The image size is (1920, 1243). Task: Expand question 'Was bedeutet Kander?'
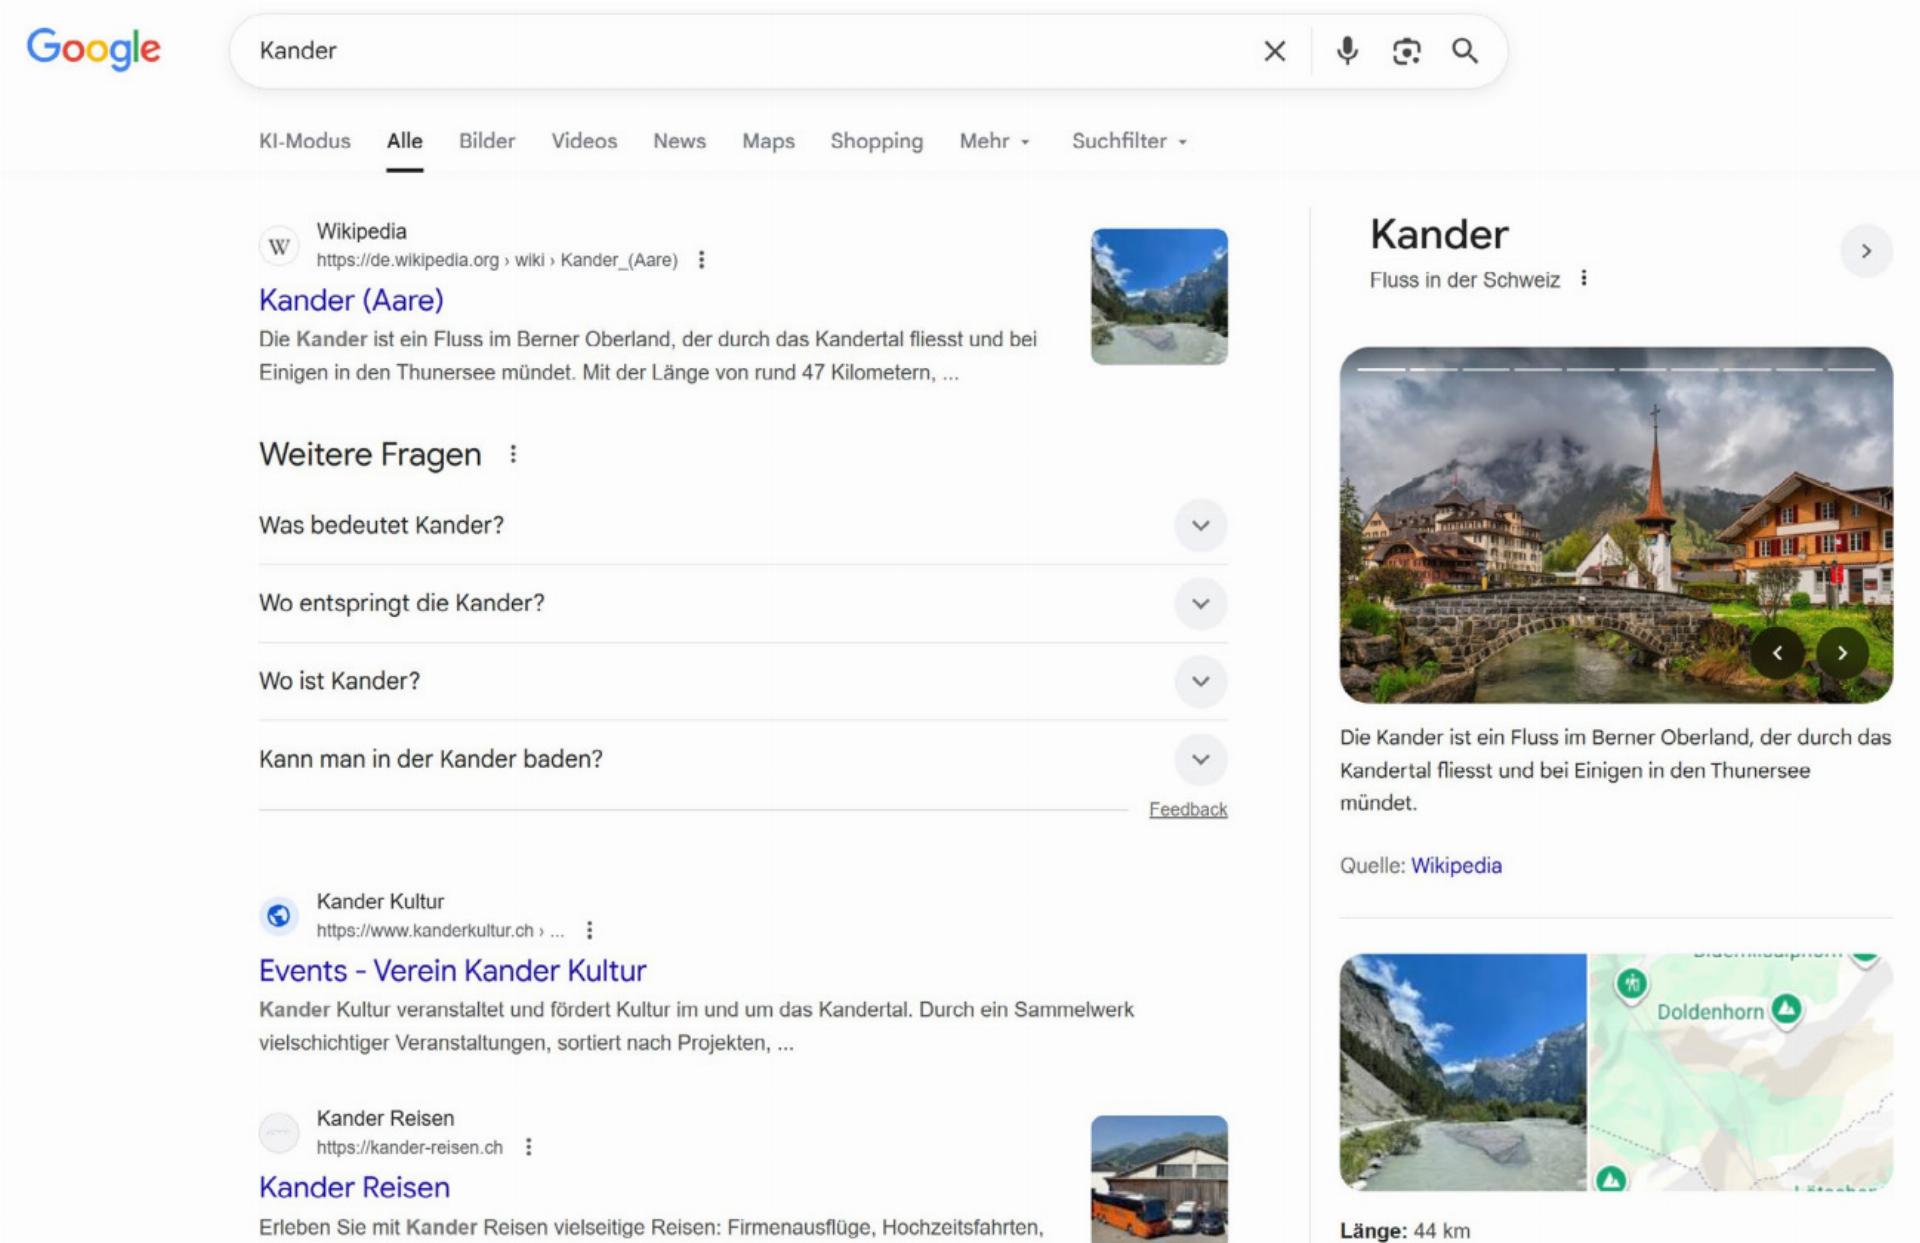(x=1200, y=526)
